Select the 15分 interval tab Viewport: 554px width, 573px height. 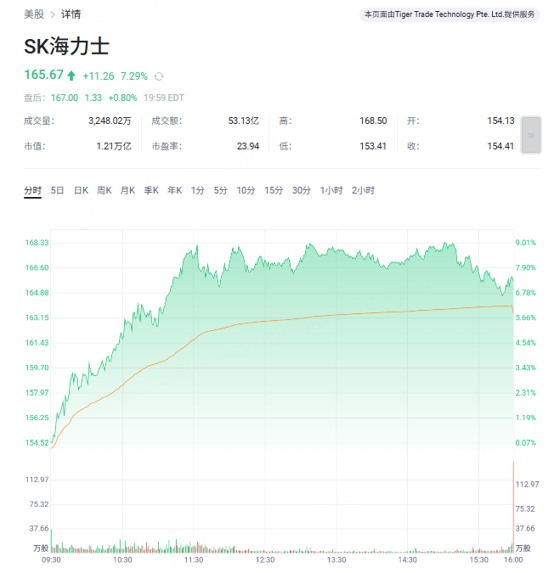pyautogui.click(x=274, y=190)
